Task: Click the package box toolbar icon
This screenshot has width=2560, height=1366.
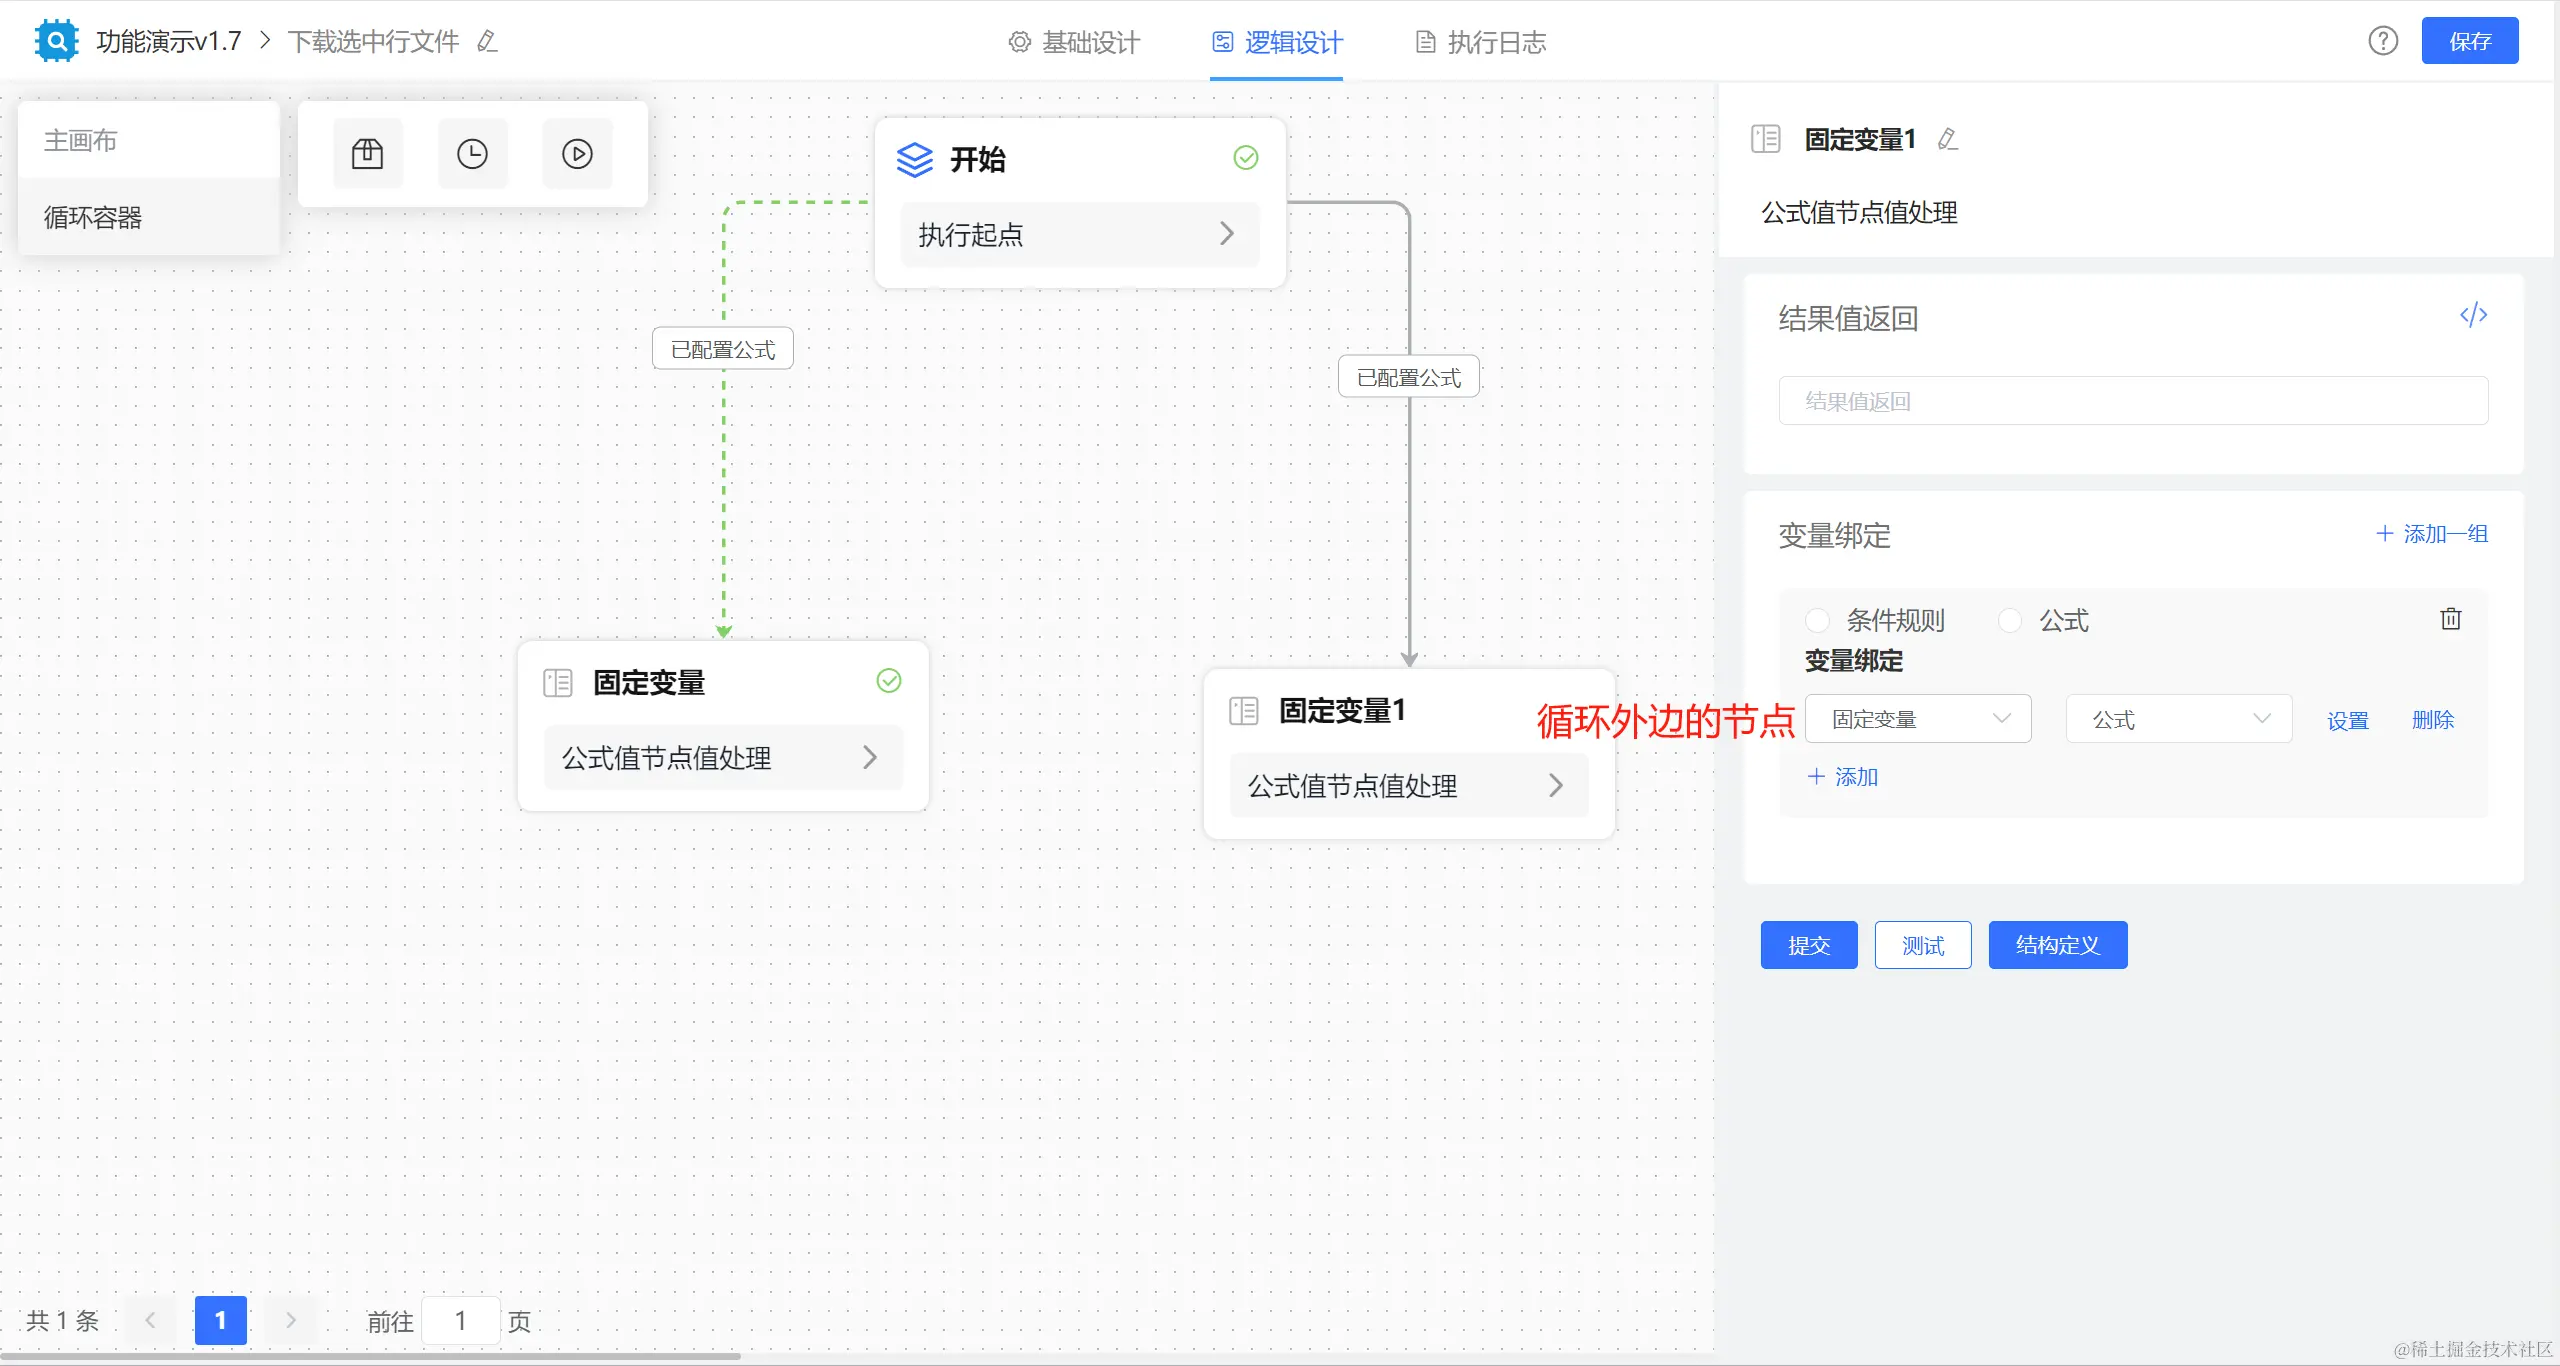Action: click(367, 154)
